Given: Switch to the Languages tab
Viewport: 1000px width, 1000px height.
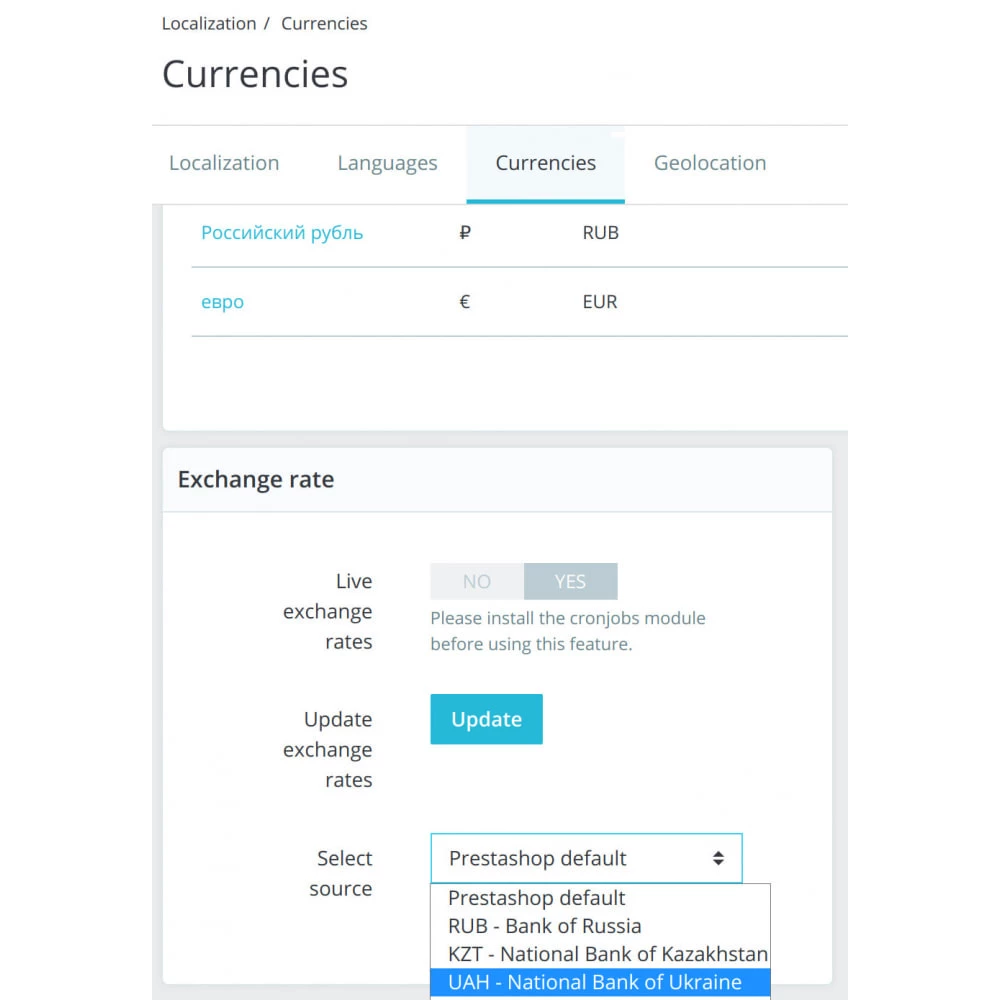Looking at the screenshot, I should 387,163.
